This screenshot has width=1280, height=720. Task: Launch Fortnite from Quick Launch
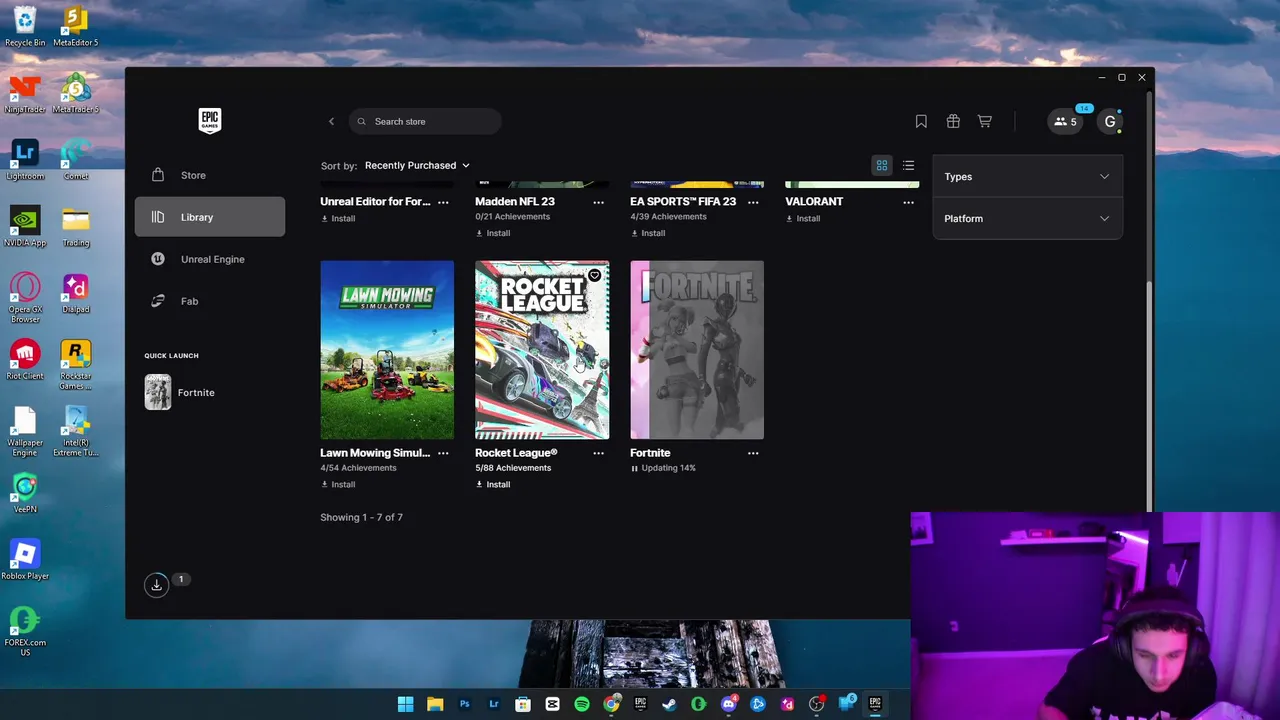[x=180, y=392]
